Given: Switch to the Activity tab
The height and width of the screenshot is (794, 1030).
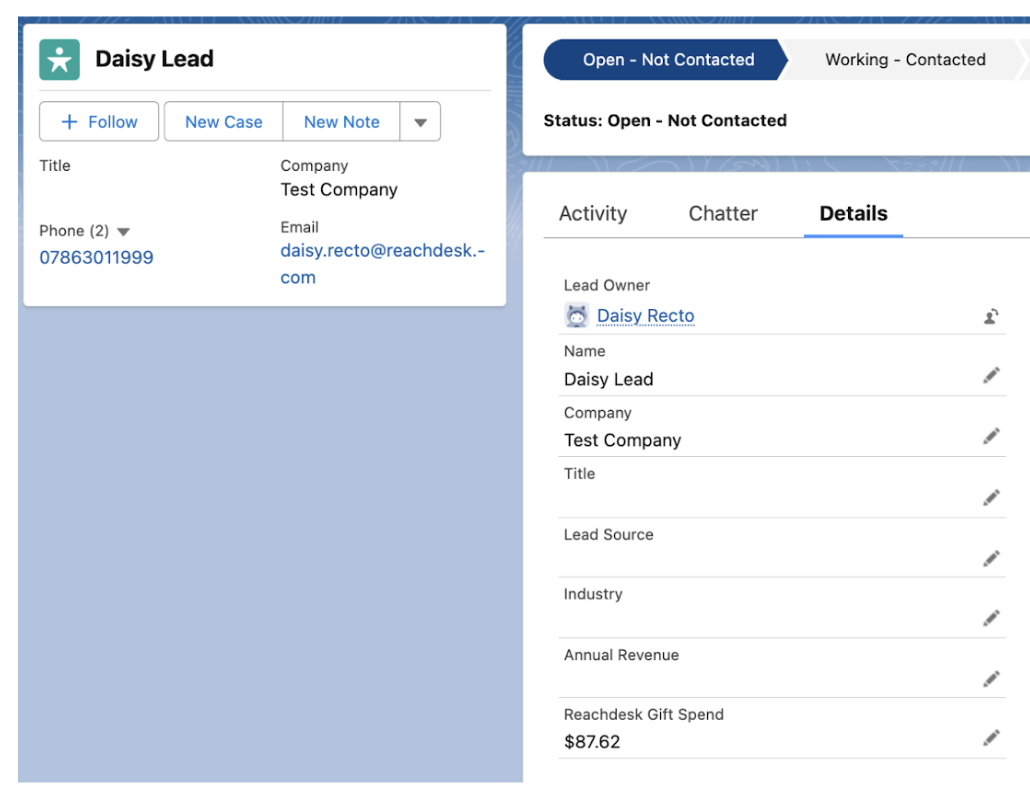Looking at the screenshot, I should [592, 213].
